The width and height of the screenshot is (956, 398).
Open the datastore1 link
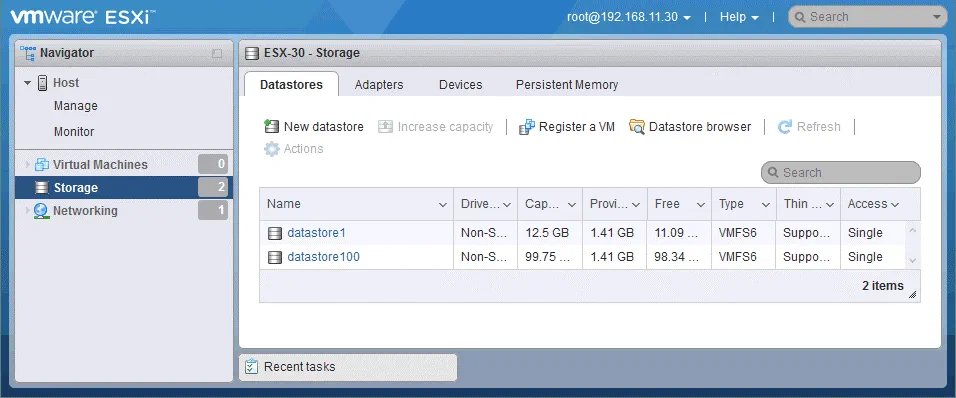316,233
